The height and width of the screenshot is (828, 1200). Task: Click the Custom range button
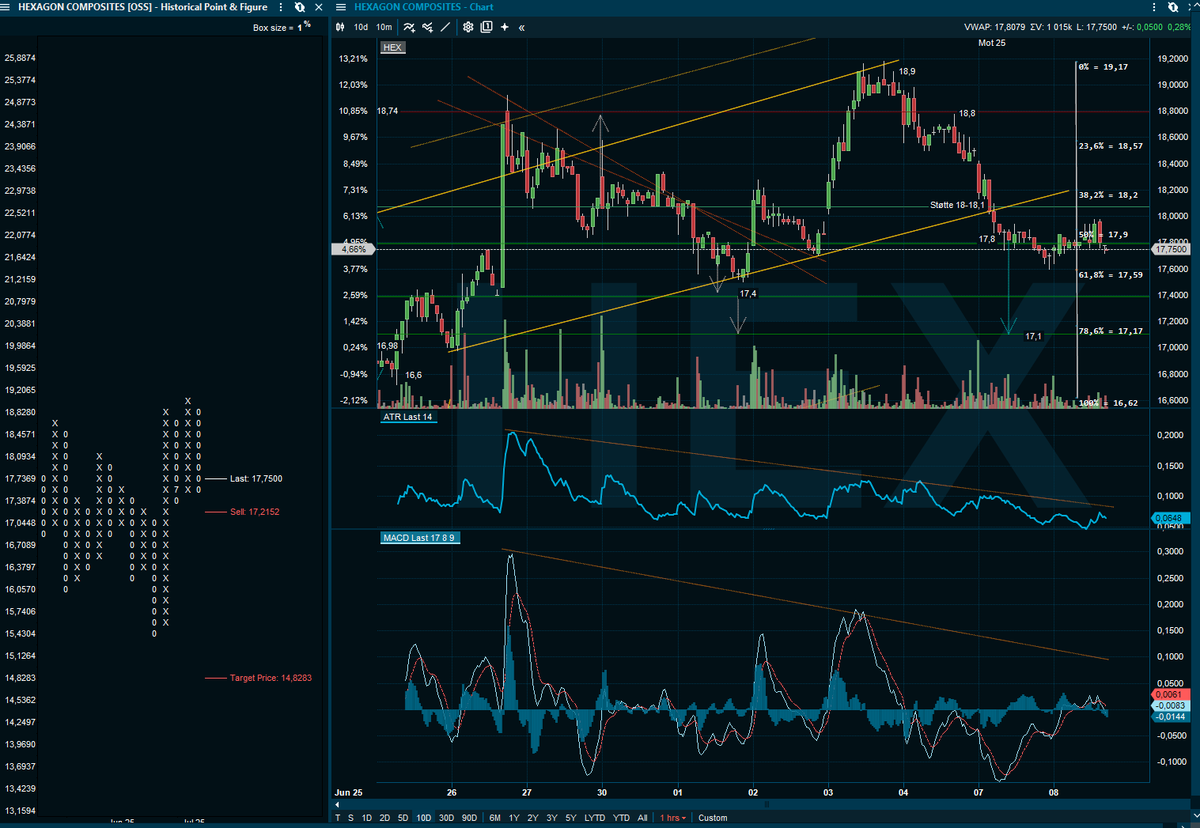point(713,818)
